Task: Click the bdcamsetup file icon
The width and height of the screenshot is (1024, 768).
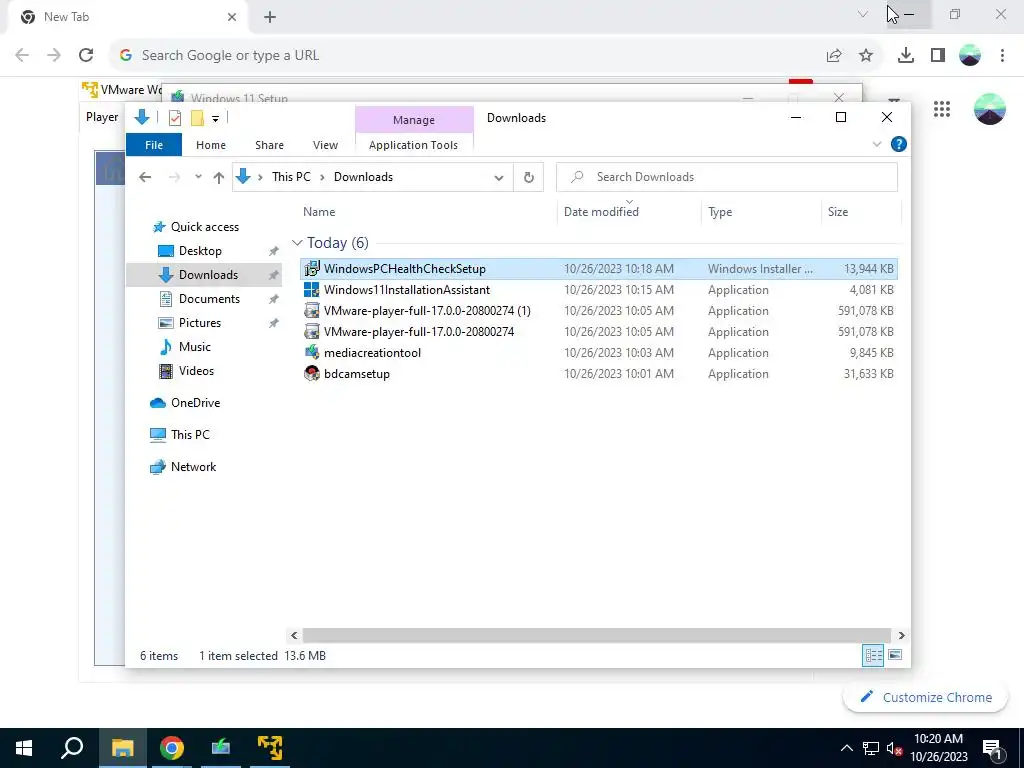Action: (312, 374)
